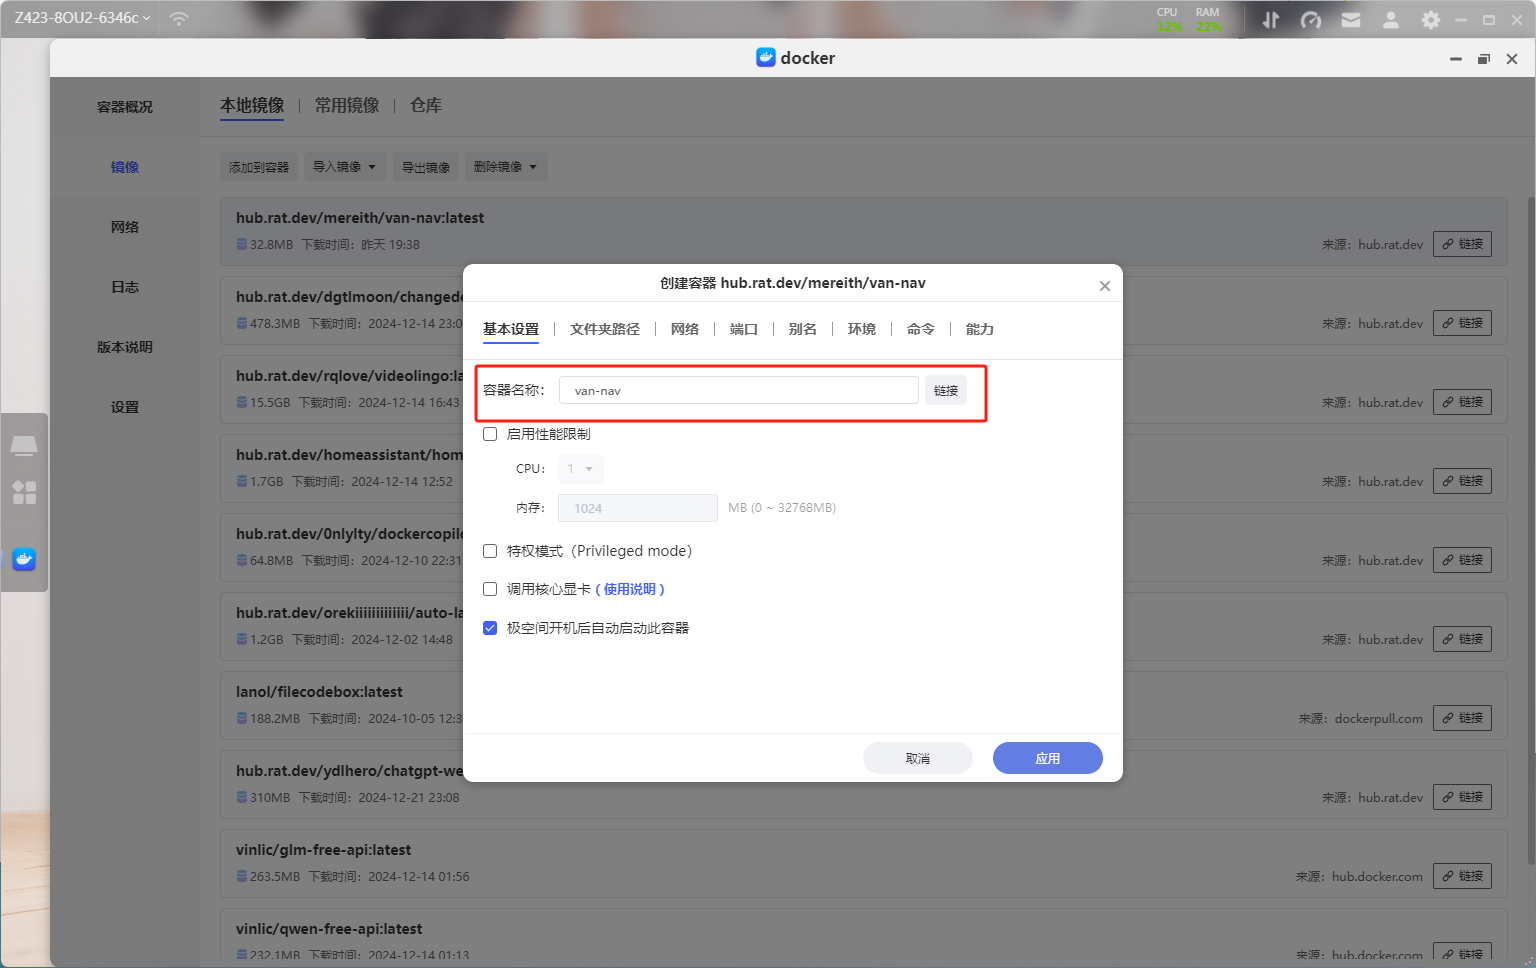The width and height of the screenshot is (1536, 968).
Task: Click the RAM usage indicator in top bar
Action: point(1208,19)
